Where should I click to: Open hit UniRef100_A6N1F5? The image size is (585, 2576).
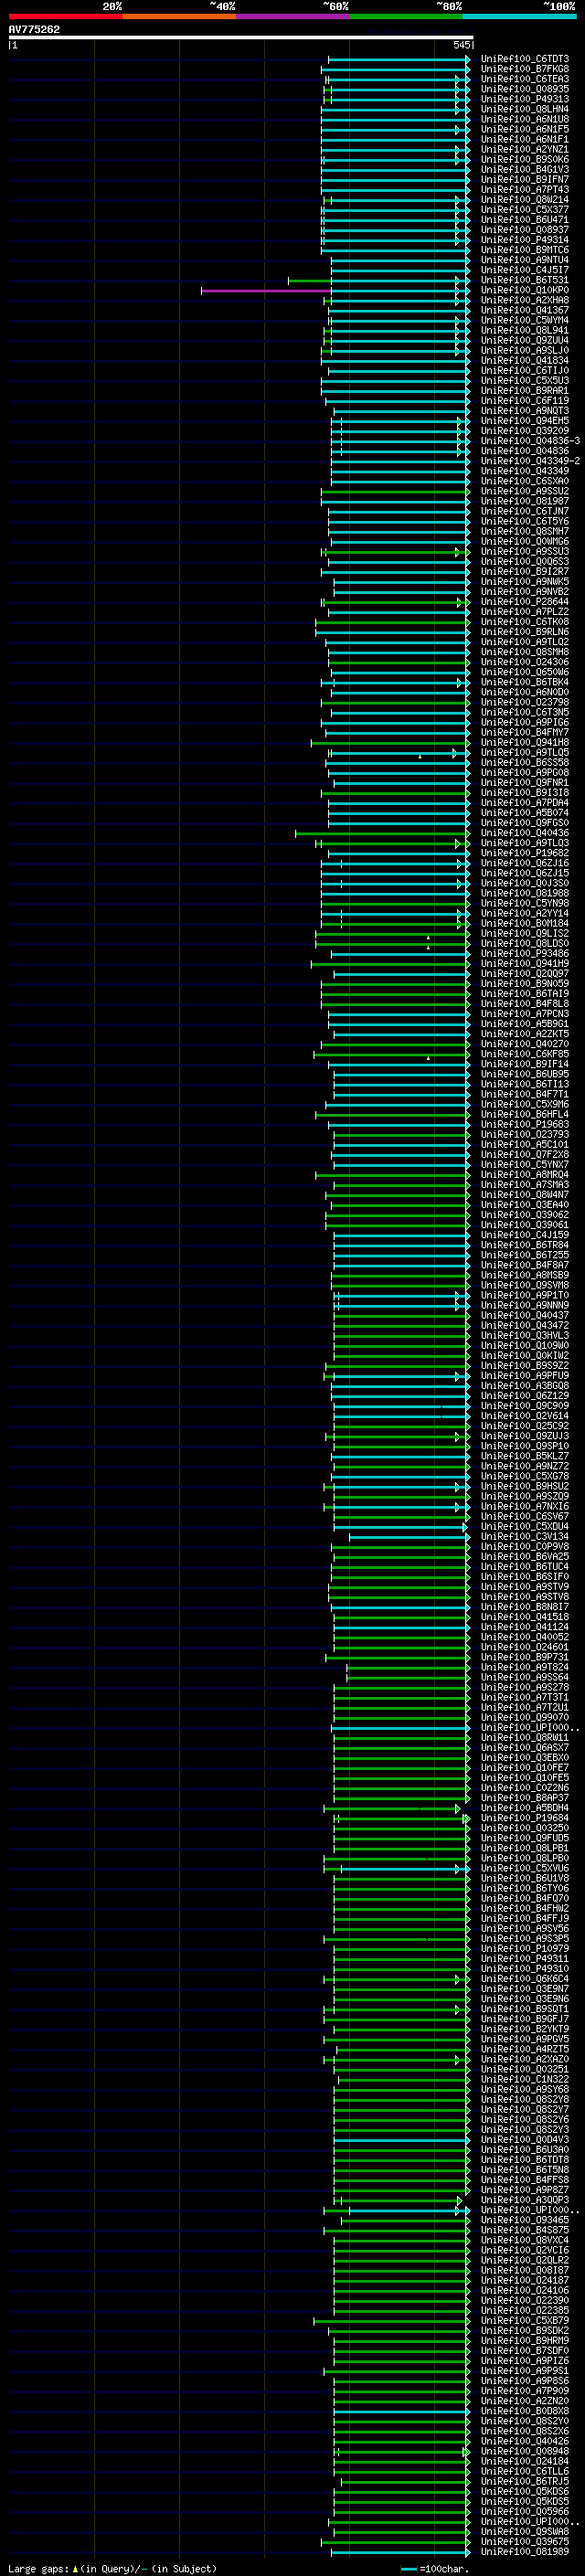[525, 129]
